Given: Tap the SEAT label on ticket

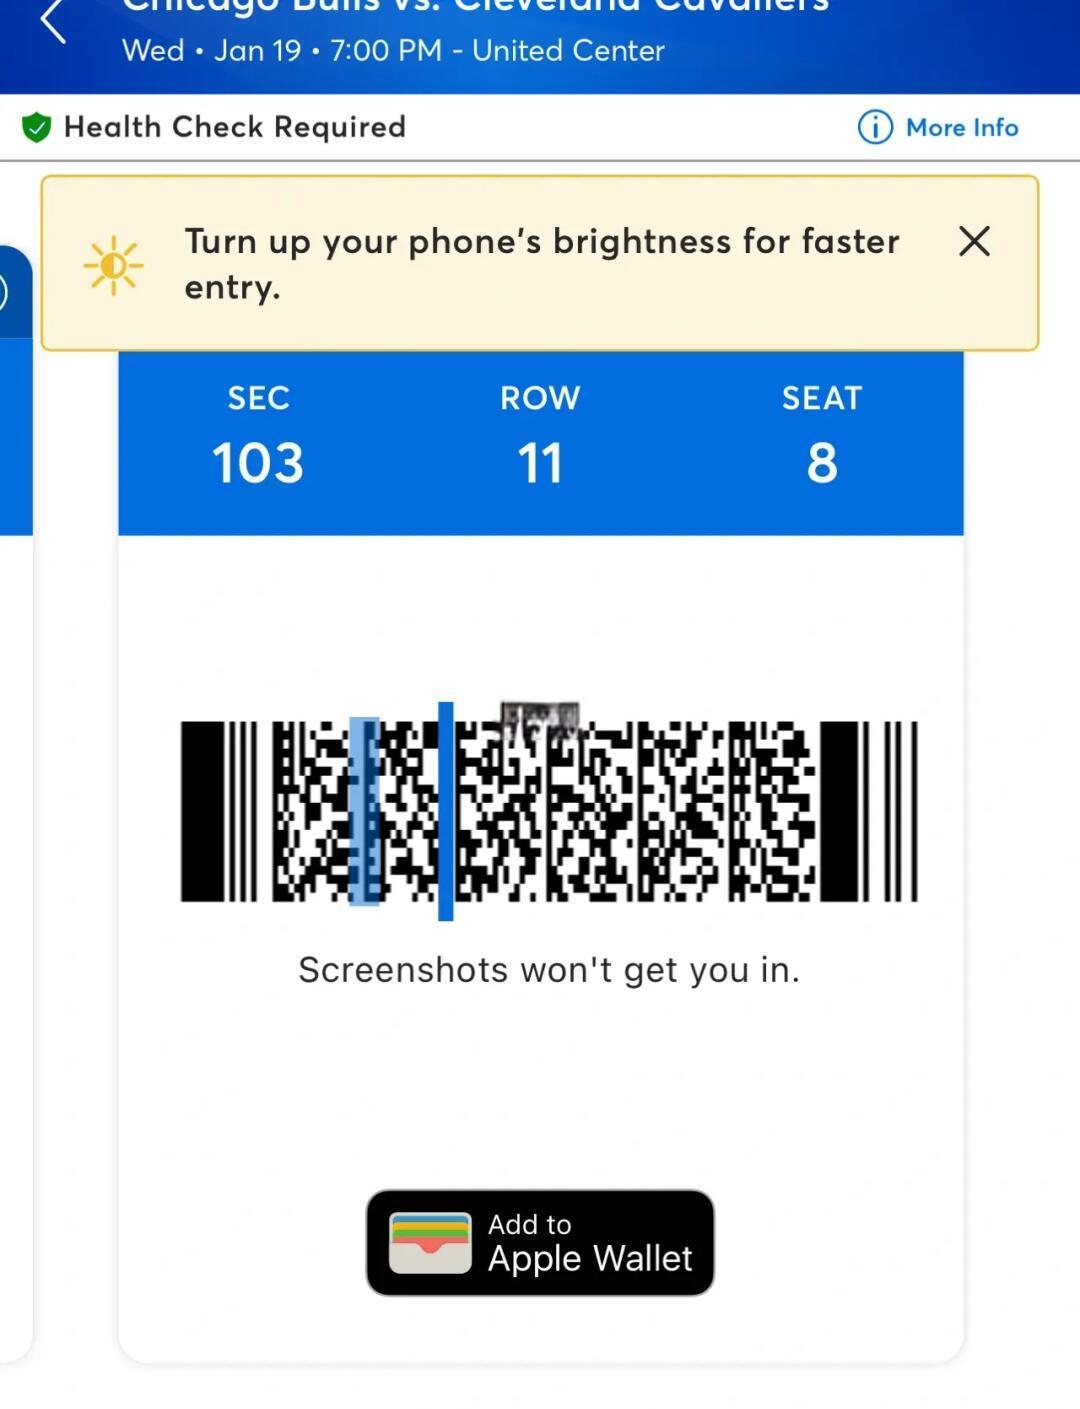Looking at the screenshot, I should pyautogui.click(x=822, y=398).
